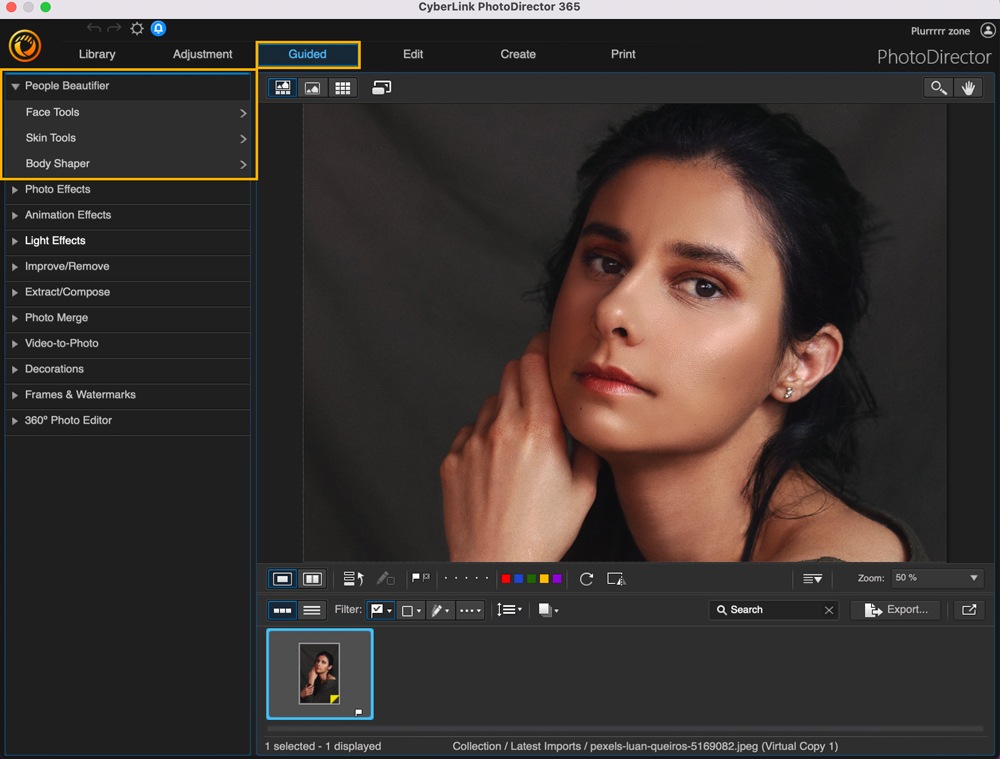
Task: Open Face Tools
Action: coord(128,112)
